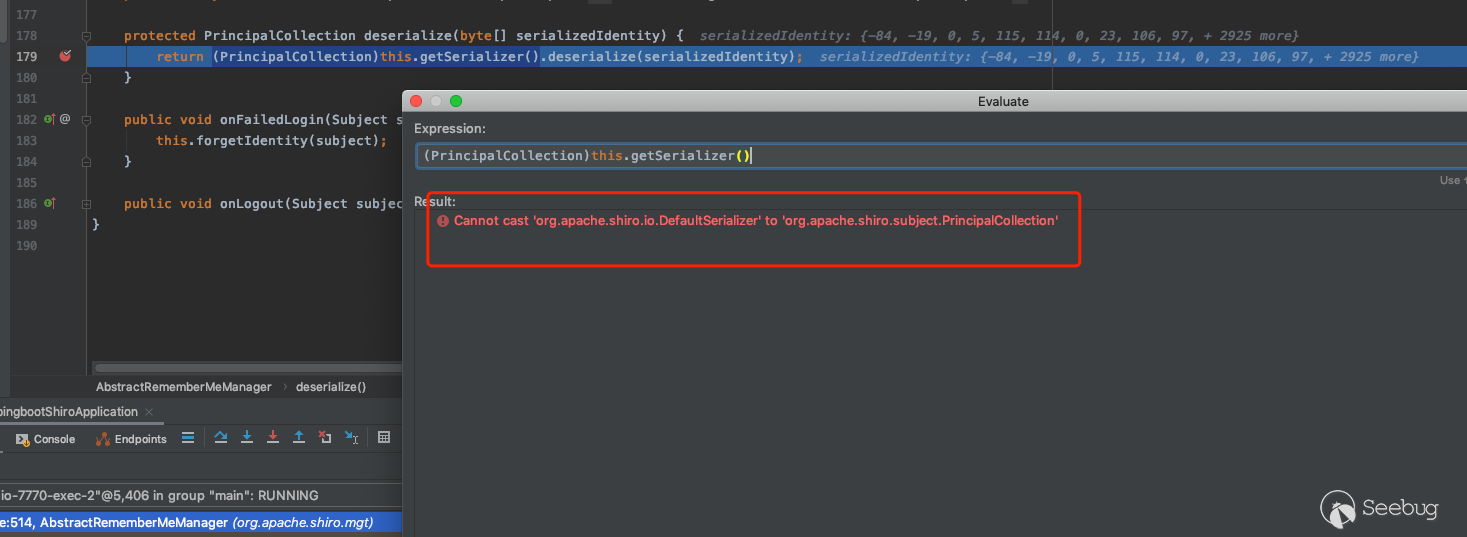Open the Evaluate Expression calculator icon
The height and width of the screenshot is (537, 1467).
tap(383, 438)
